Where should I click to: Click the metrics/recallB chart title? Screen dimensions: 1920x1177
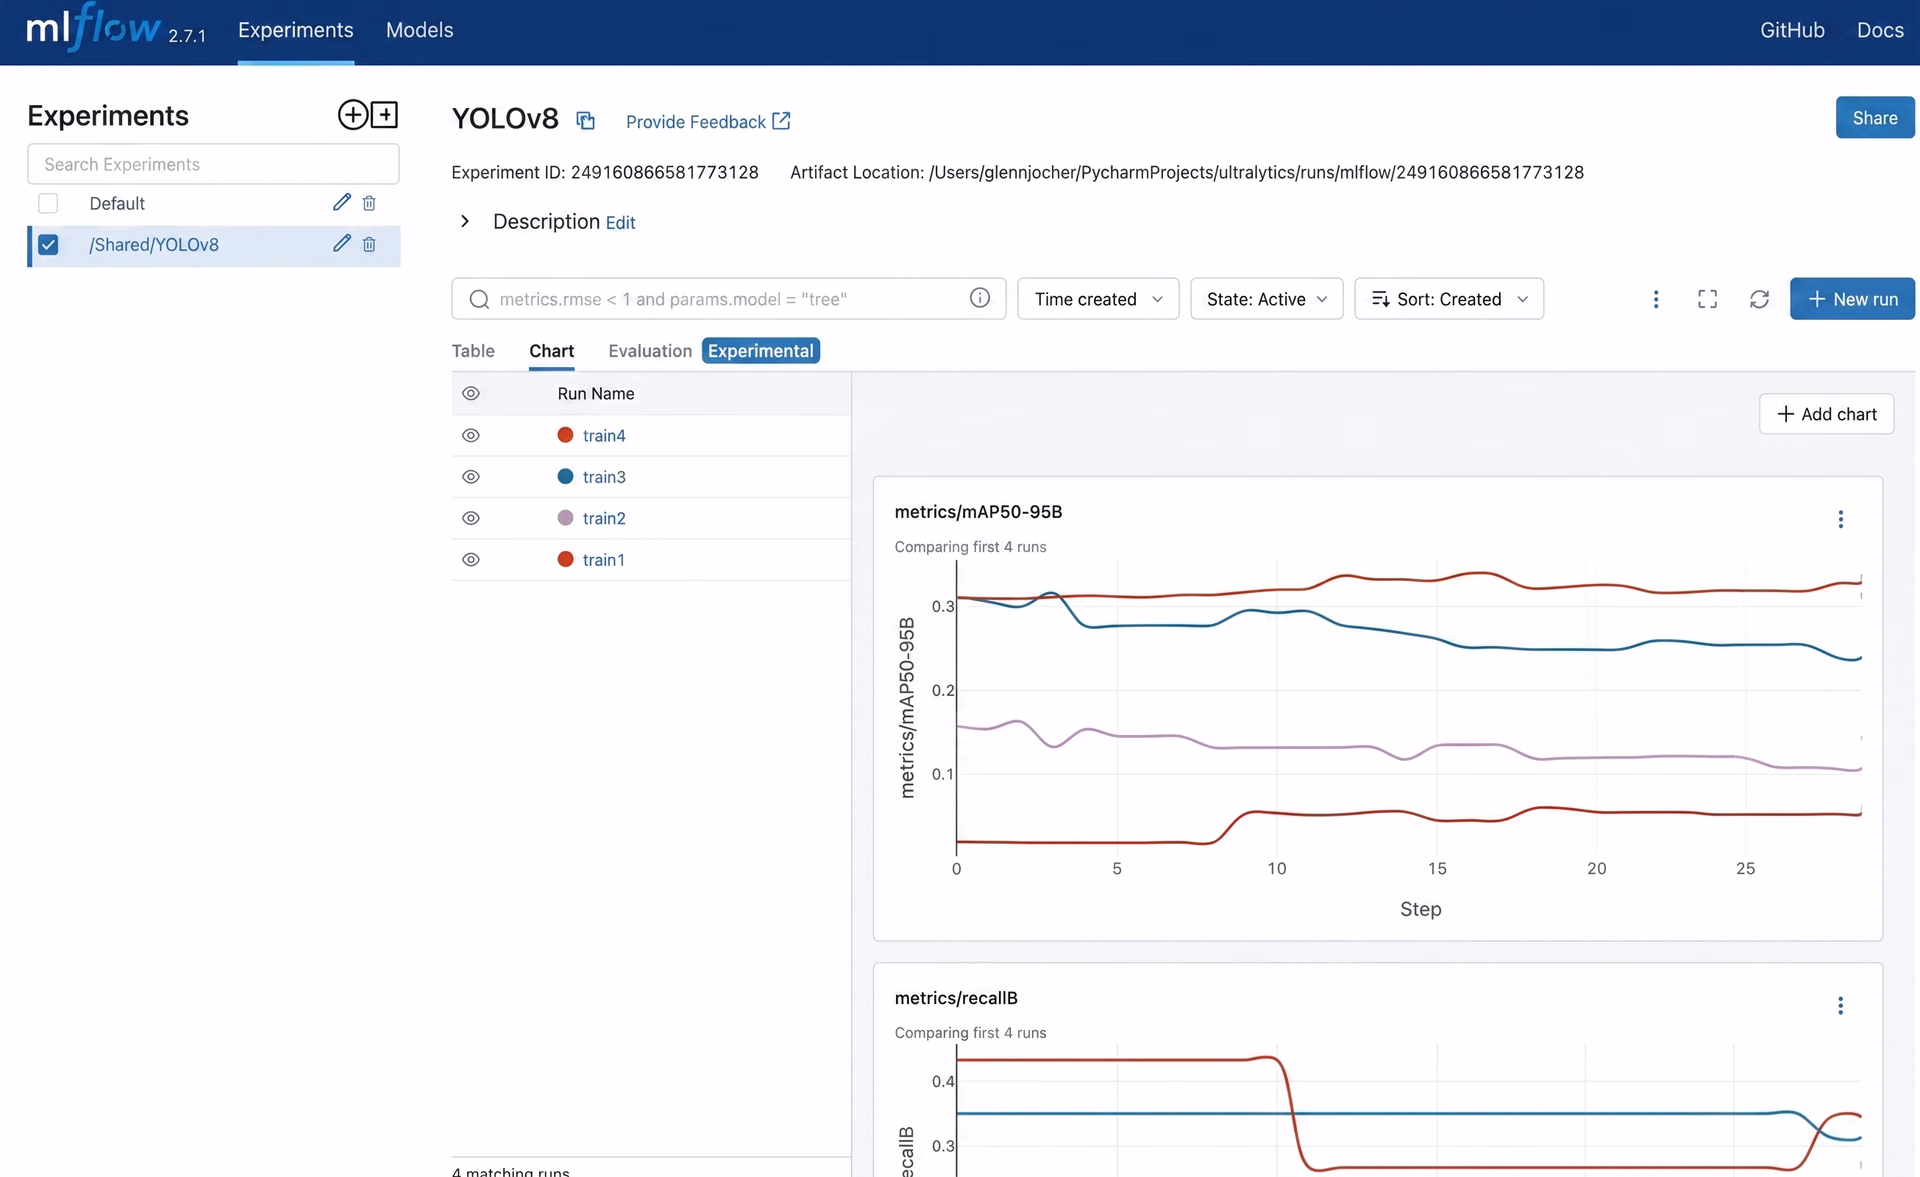tap(956, 998)
